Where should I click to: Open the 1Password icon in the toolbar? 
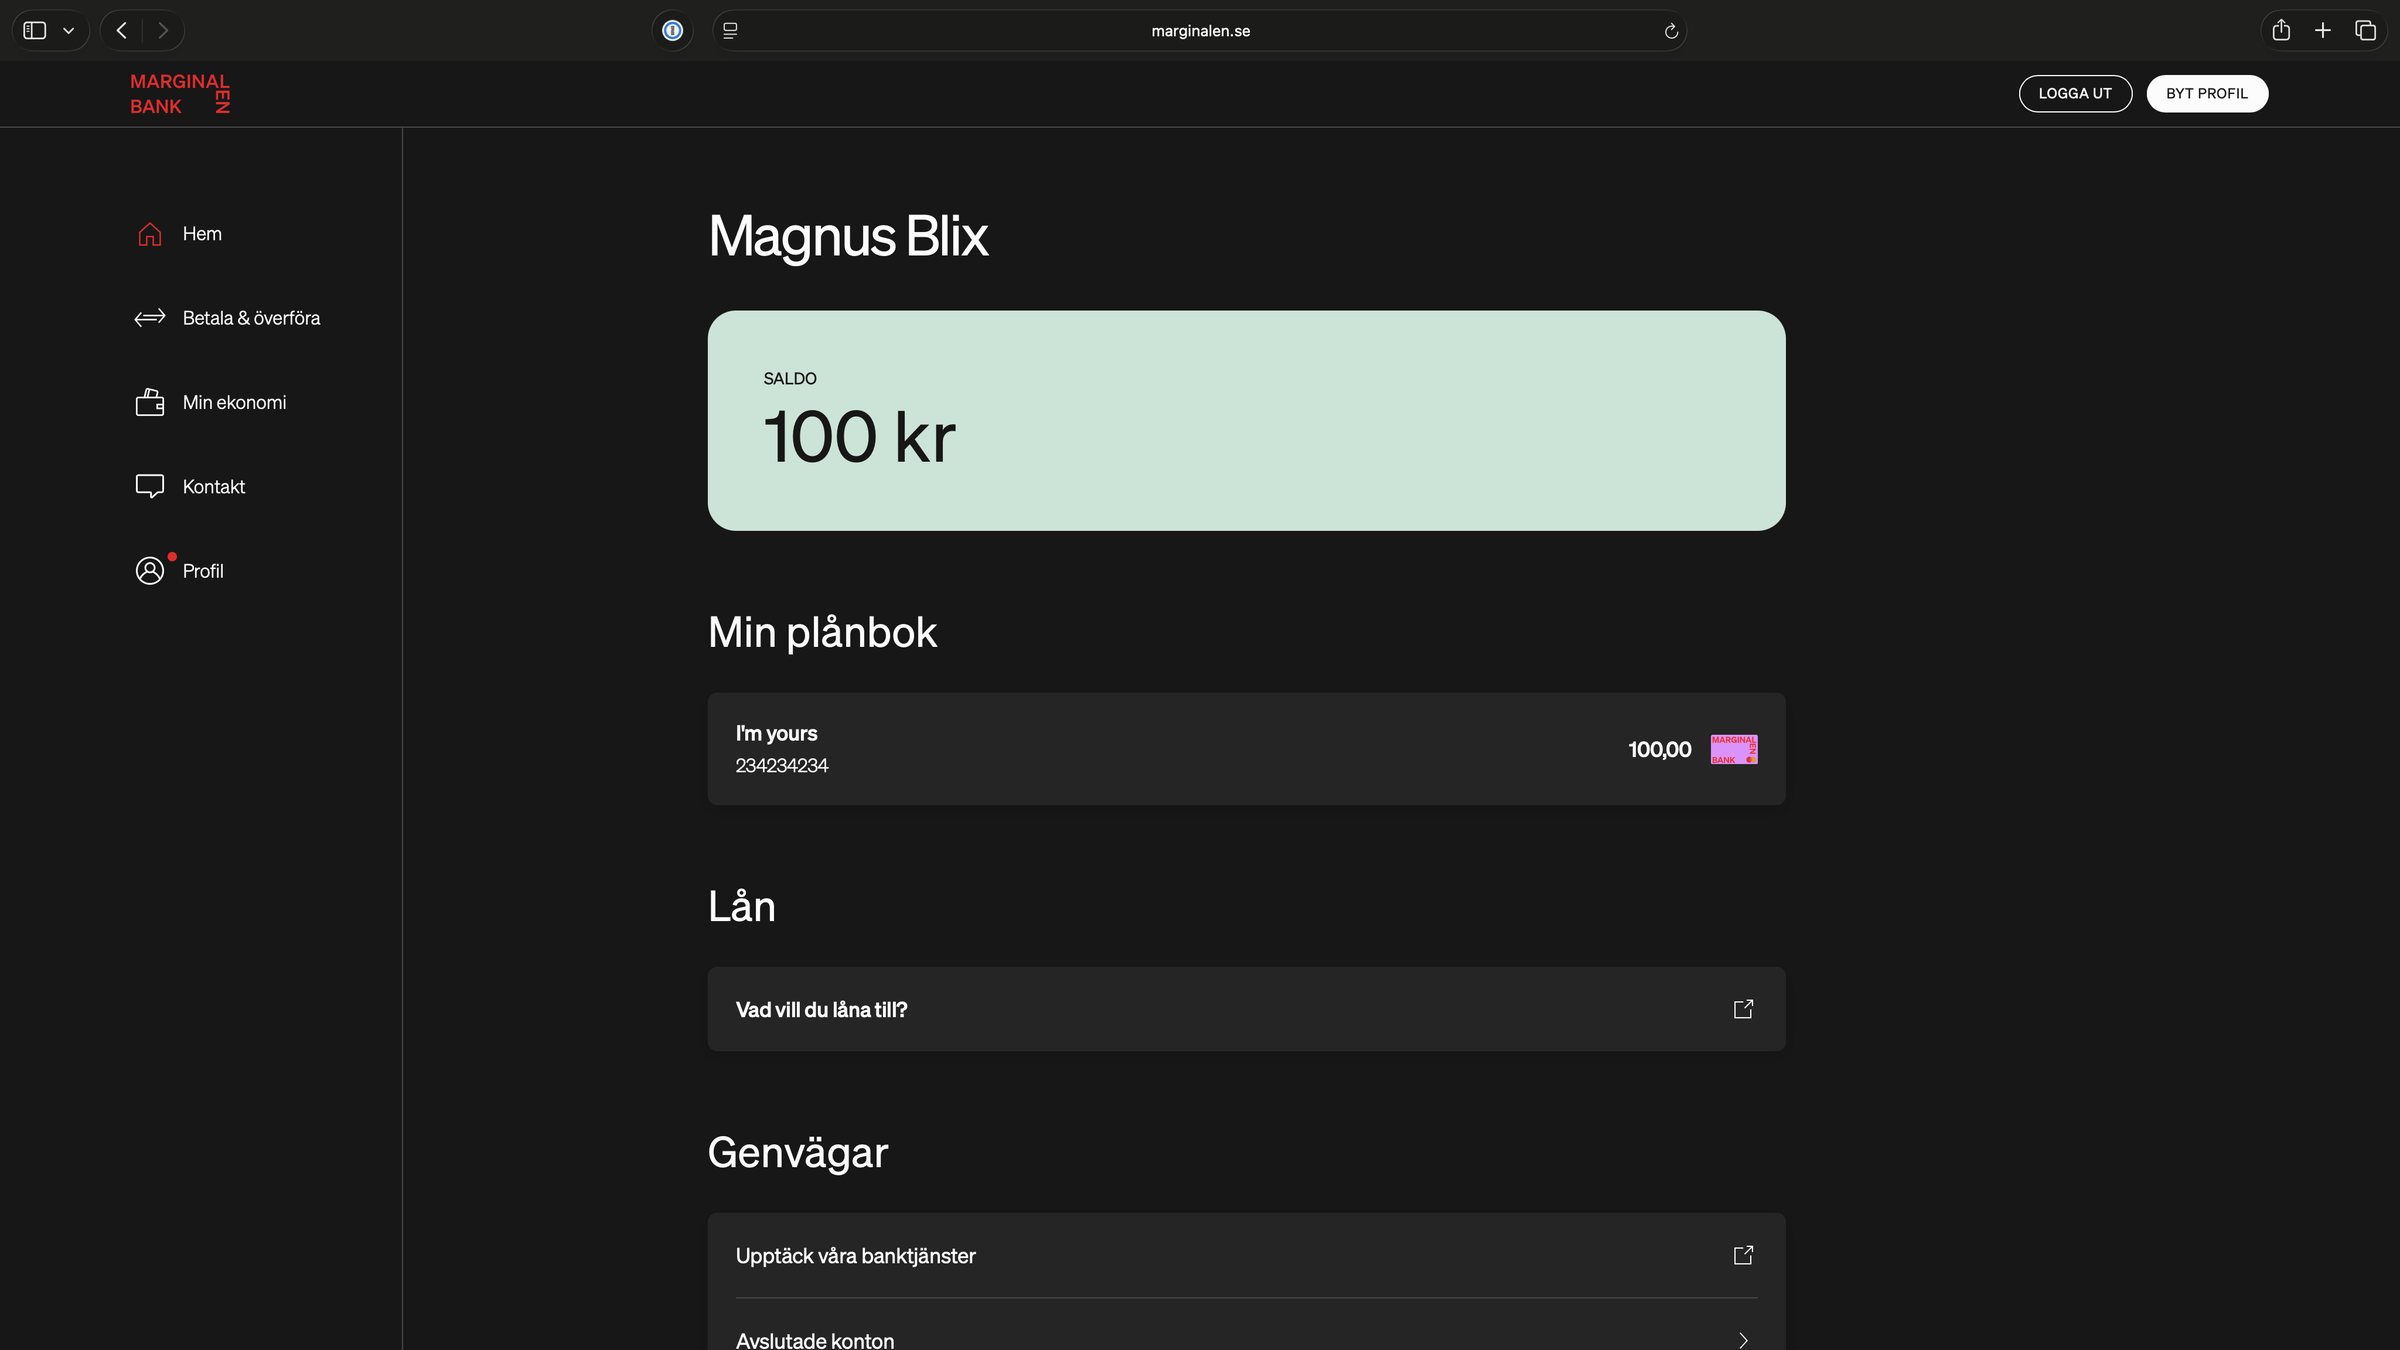pyautogui.click(x=672, y=30)
